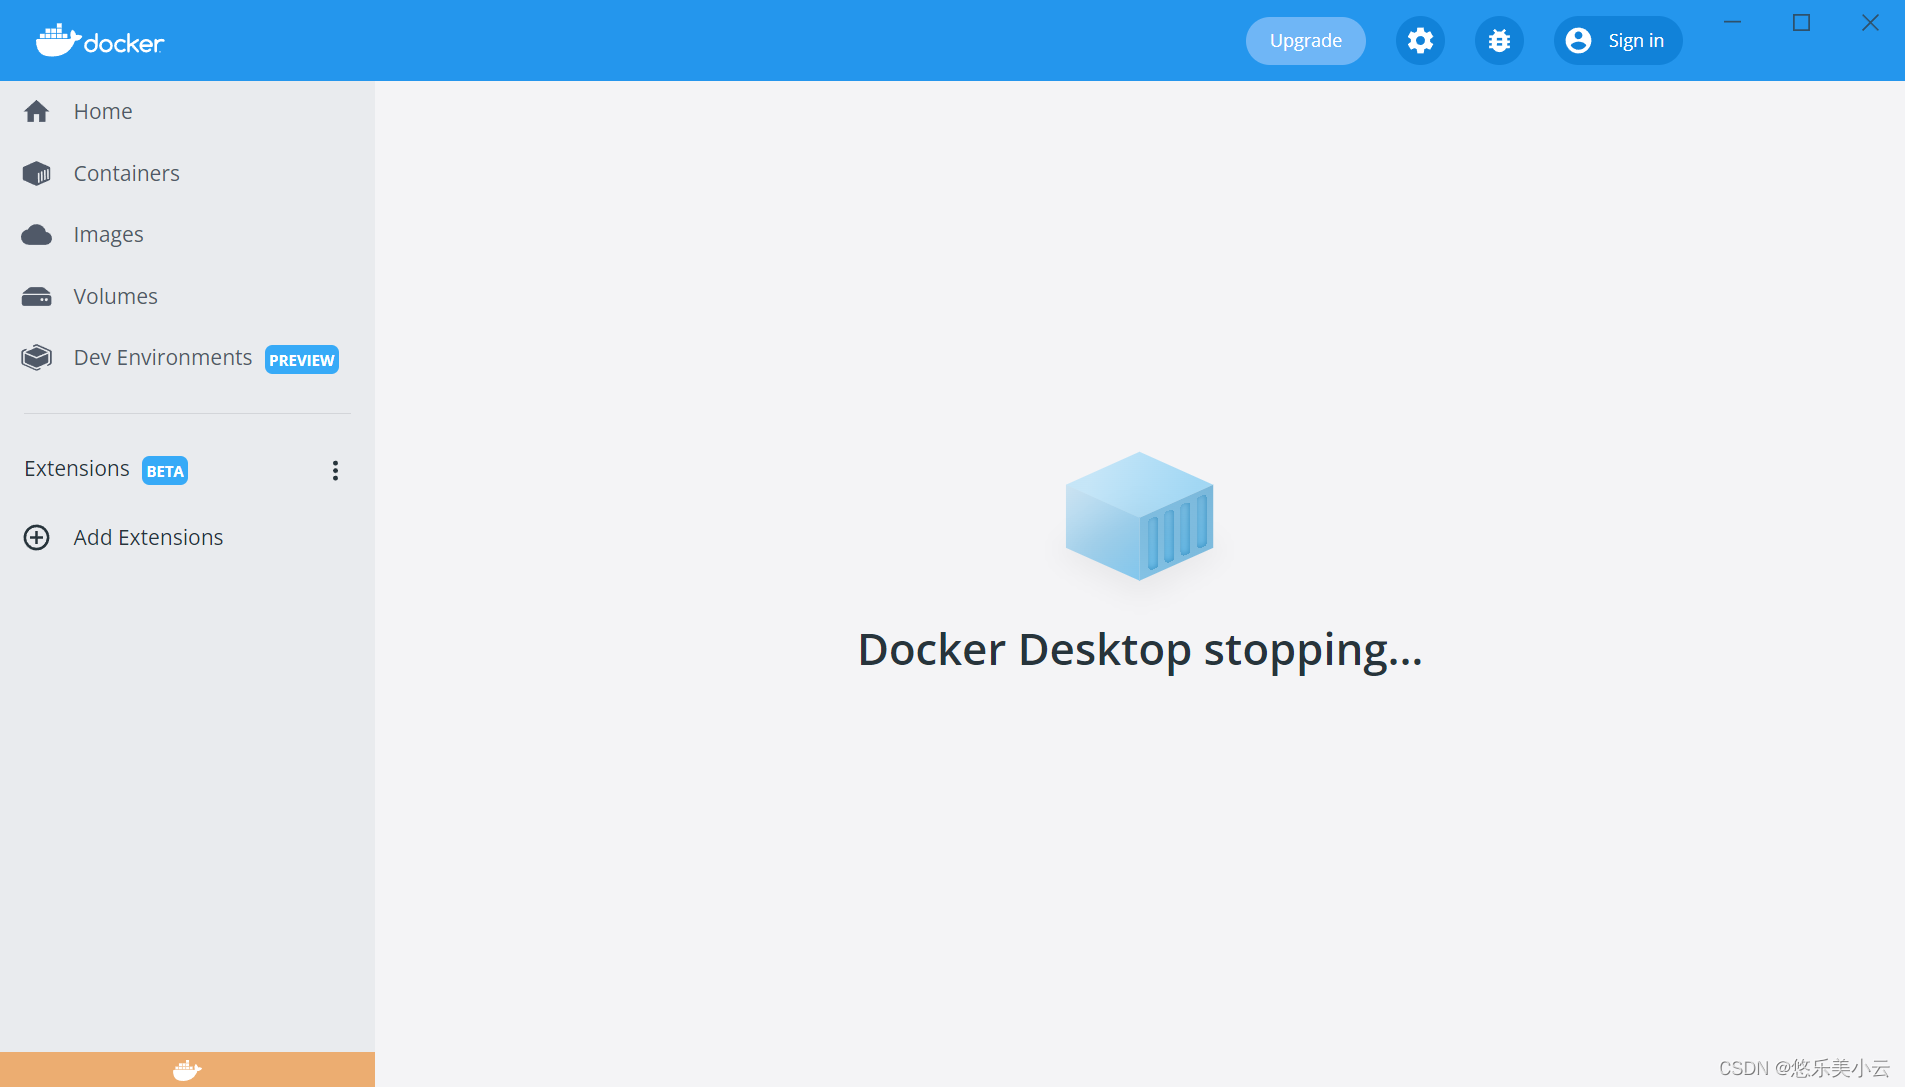Click the Upgrade button
This screenshot has width=1905, height=1087.
click(x=1305, y=41)
